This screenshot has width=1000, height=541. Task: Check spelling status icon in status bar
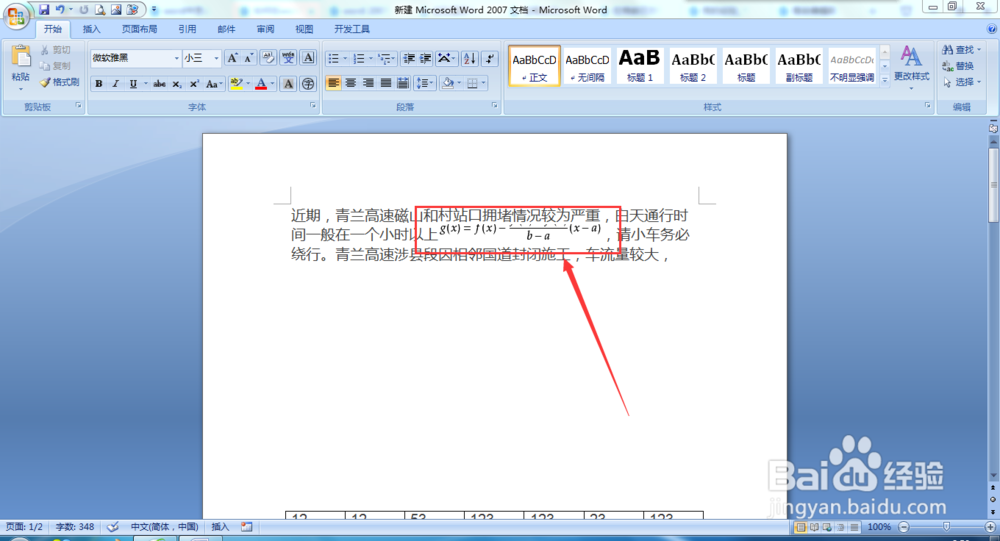pos(113,527)
